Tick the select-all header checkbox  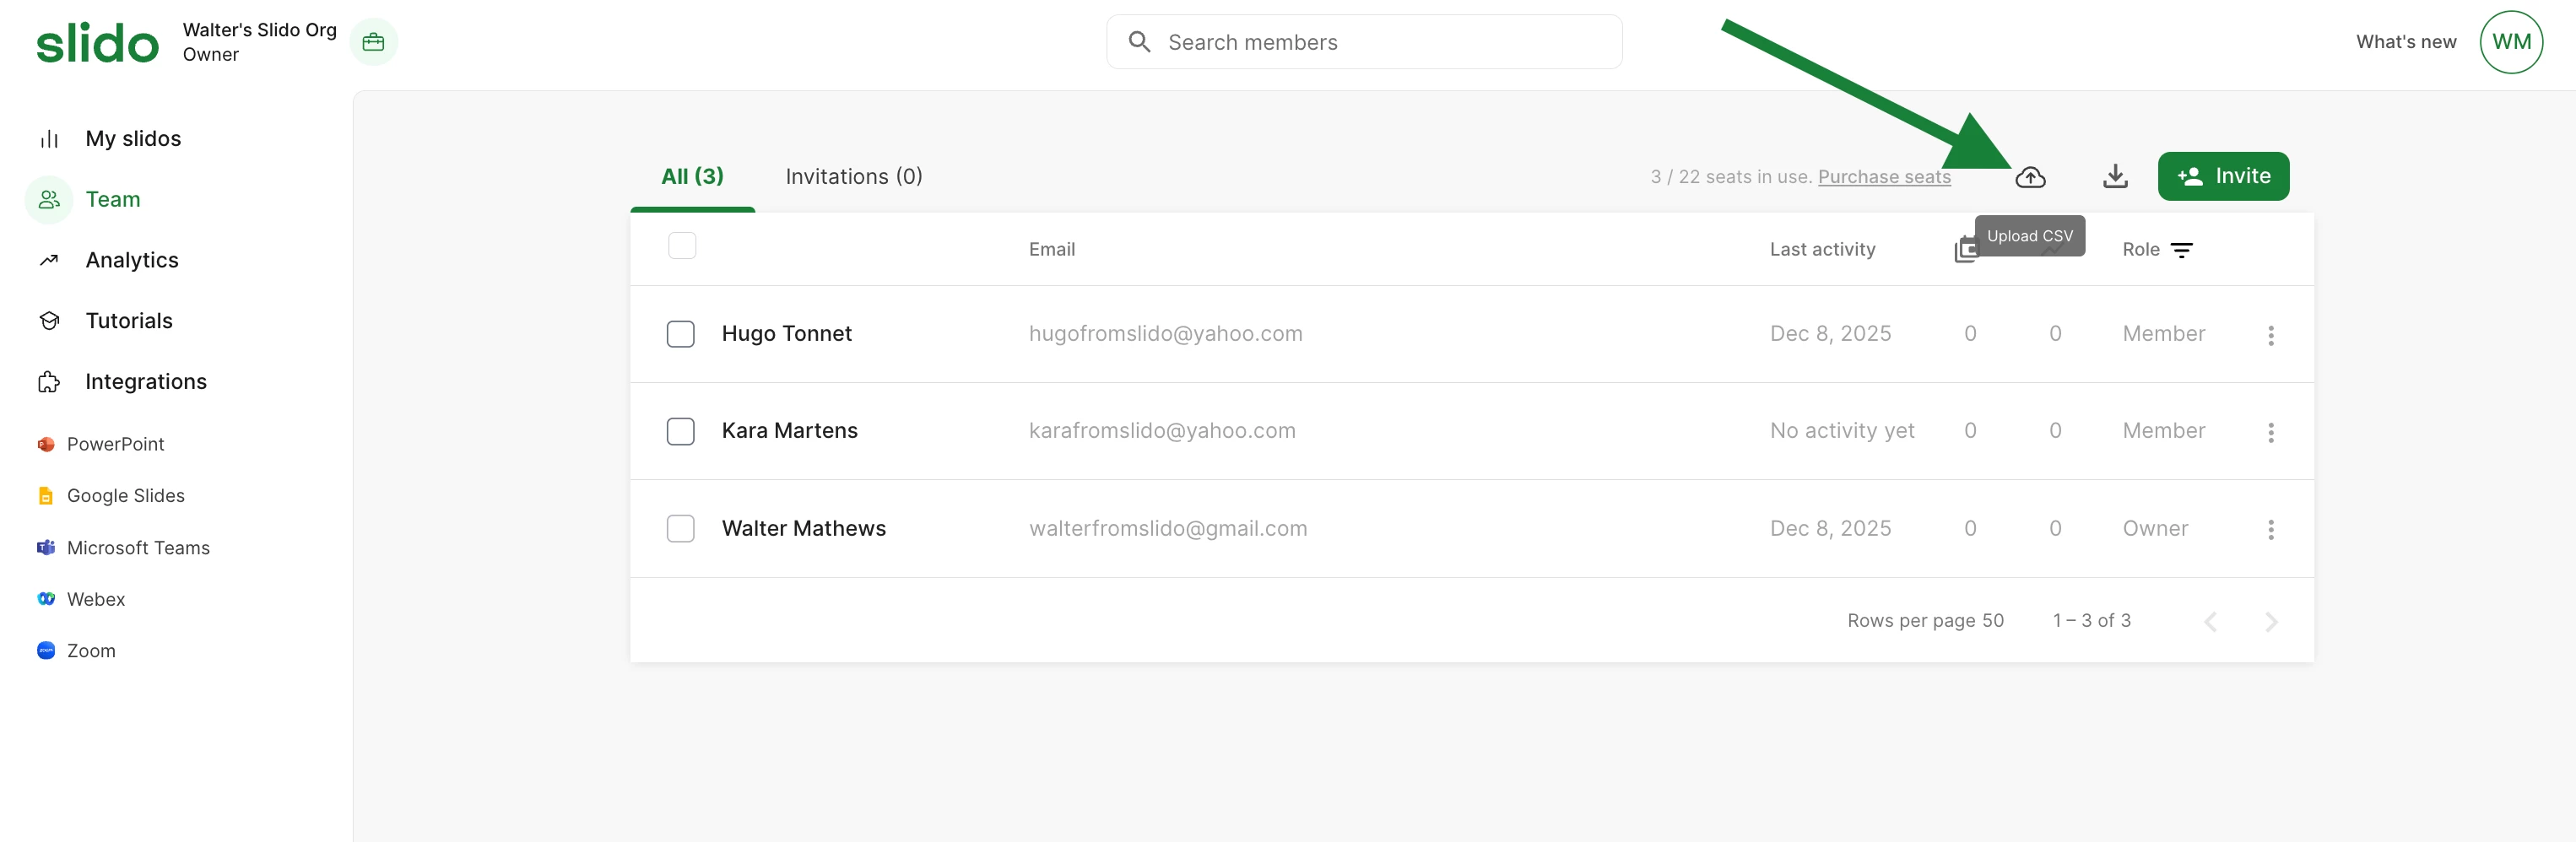pyautogui.click(x=682, y=246)
